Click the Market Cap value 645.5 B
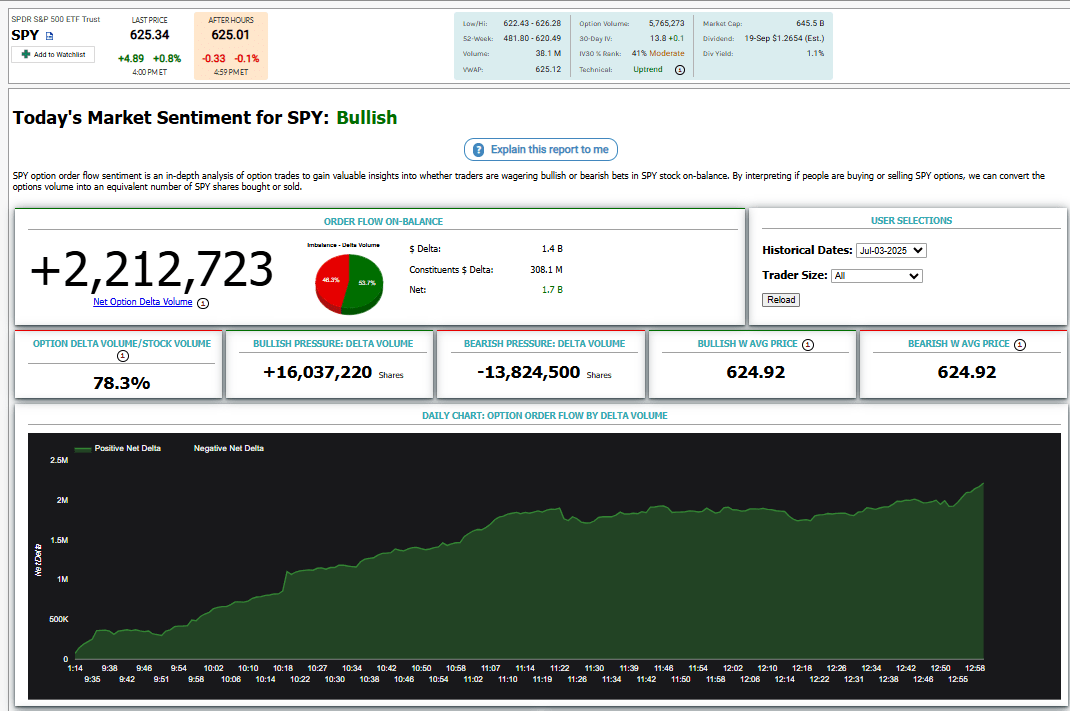The image size is (1070, 711). coord(810,23)
